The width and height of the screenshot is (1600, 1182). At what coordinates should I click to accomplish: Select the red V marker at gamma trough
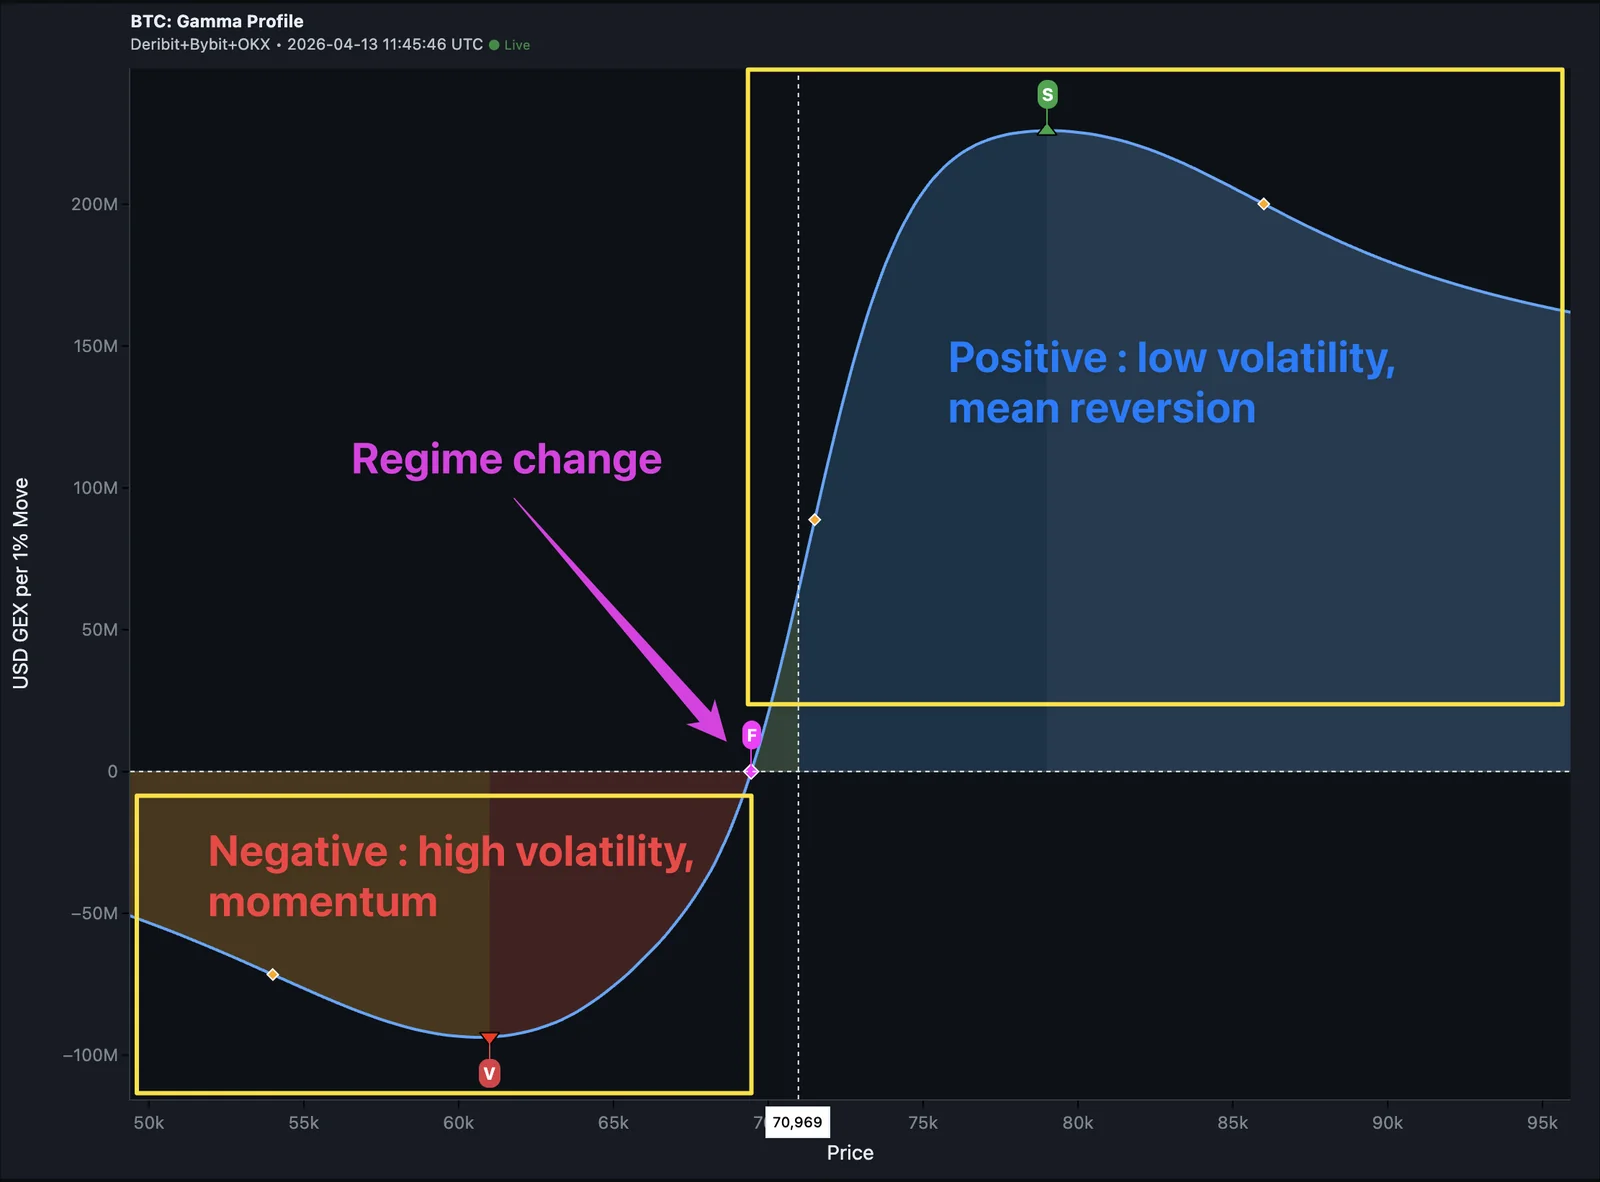(x=489, y=1073)
